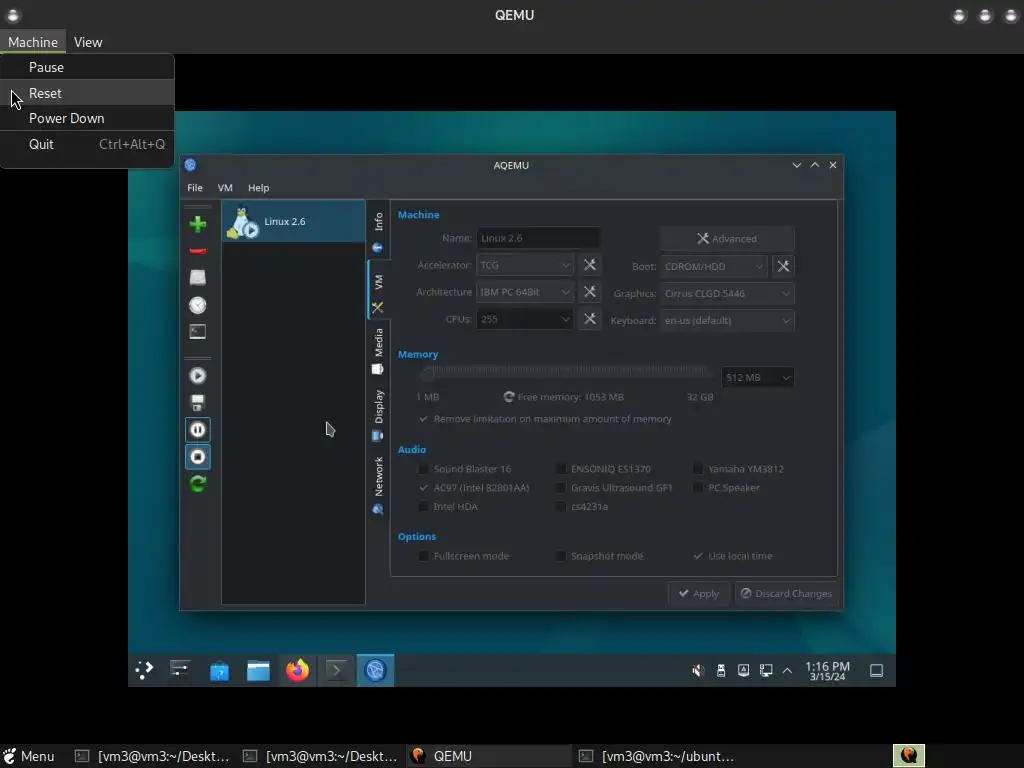The image size is (1024, 768).
Task: Select Pause in the Machine menu
Action: point(87,67)
